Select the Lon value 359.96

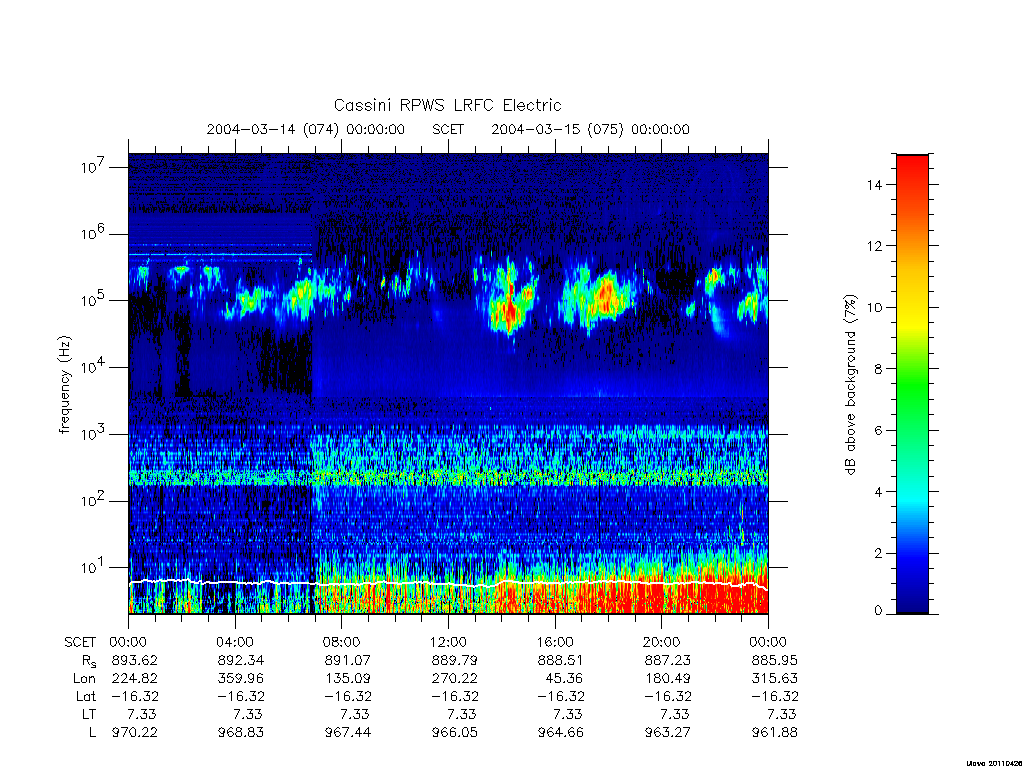point(241,679)
